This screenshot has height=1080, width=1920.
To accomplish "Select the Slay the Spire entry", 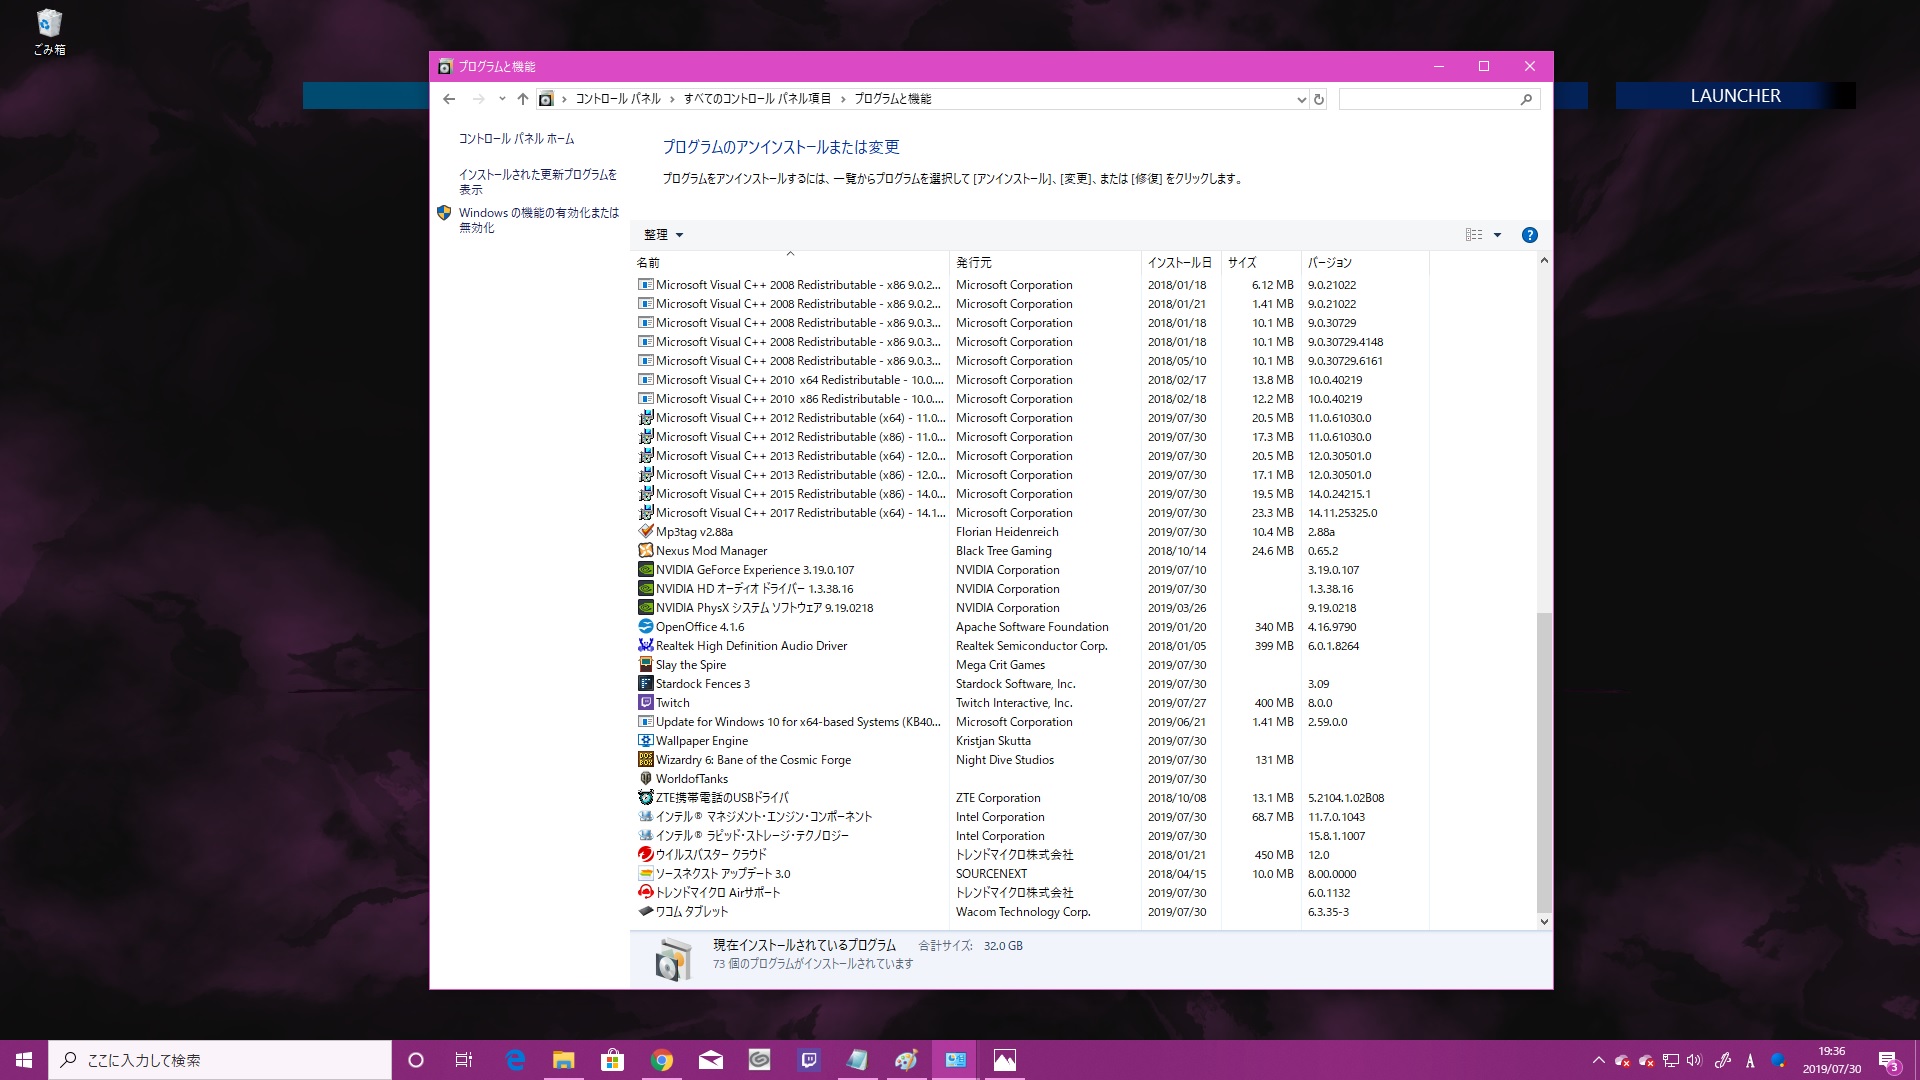I will [x=690, y=665].
